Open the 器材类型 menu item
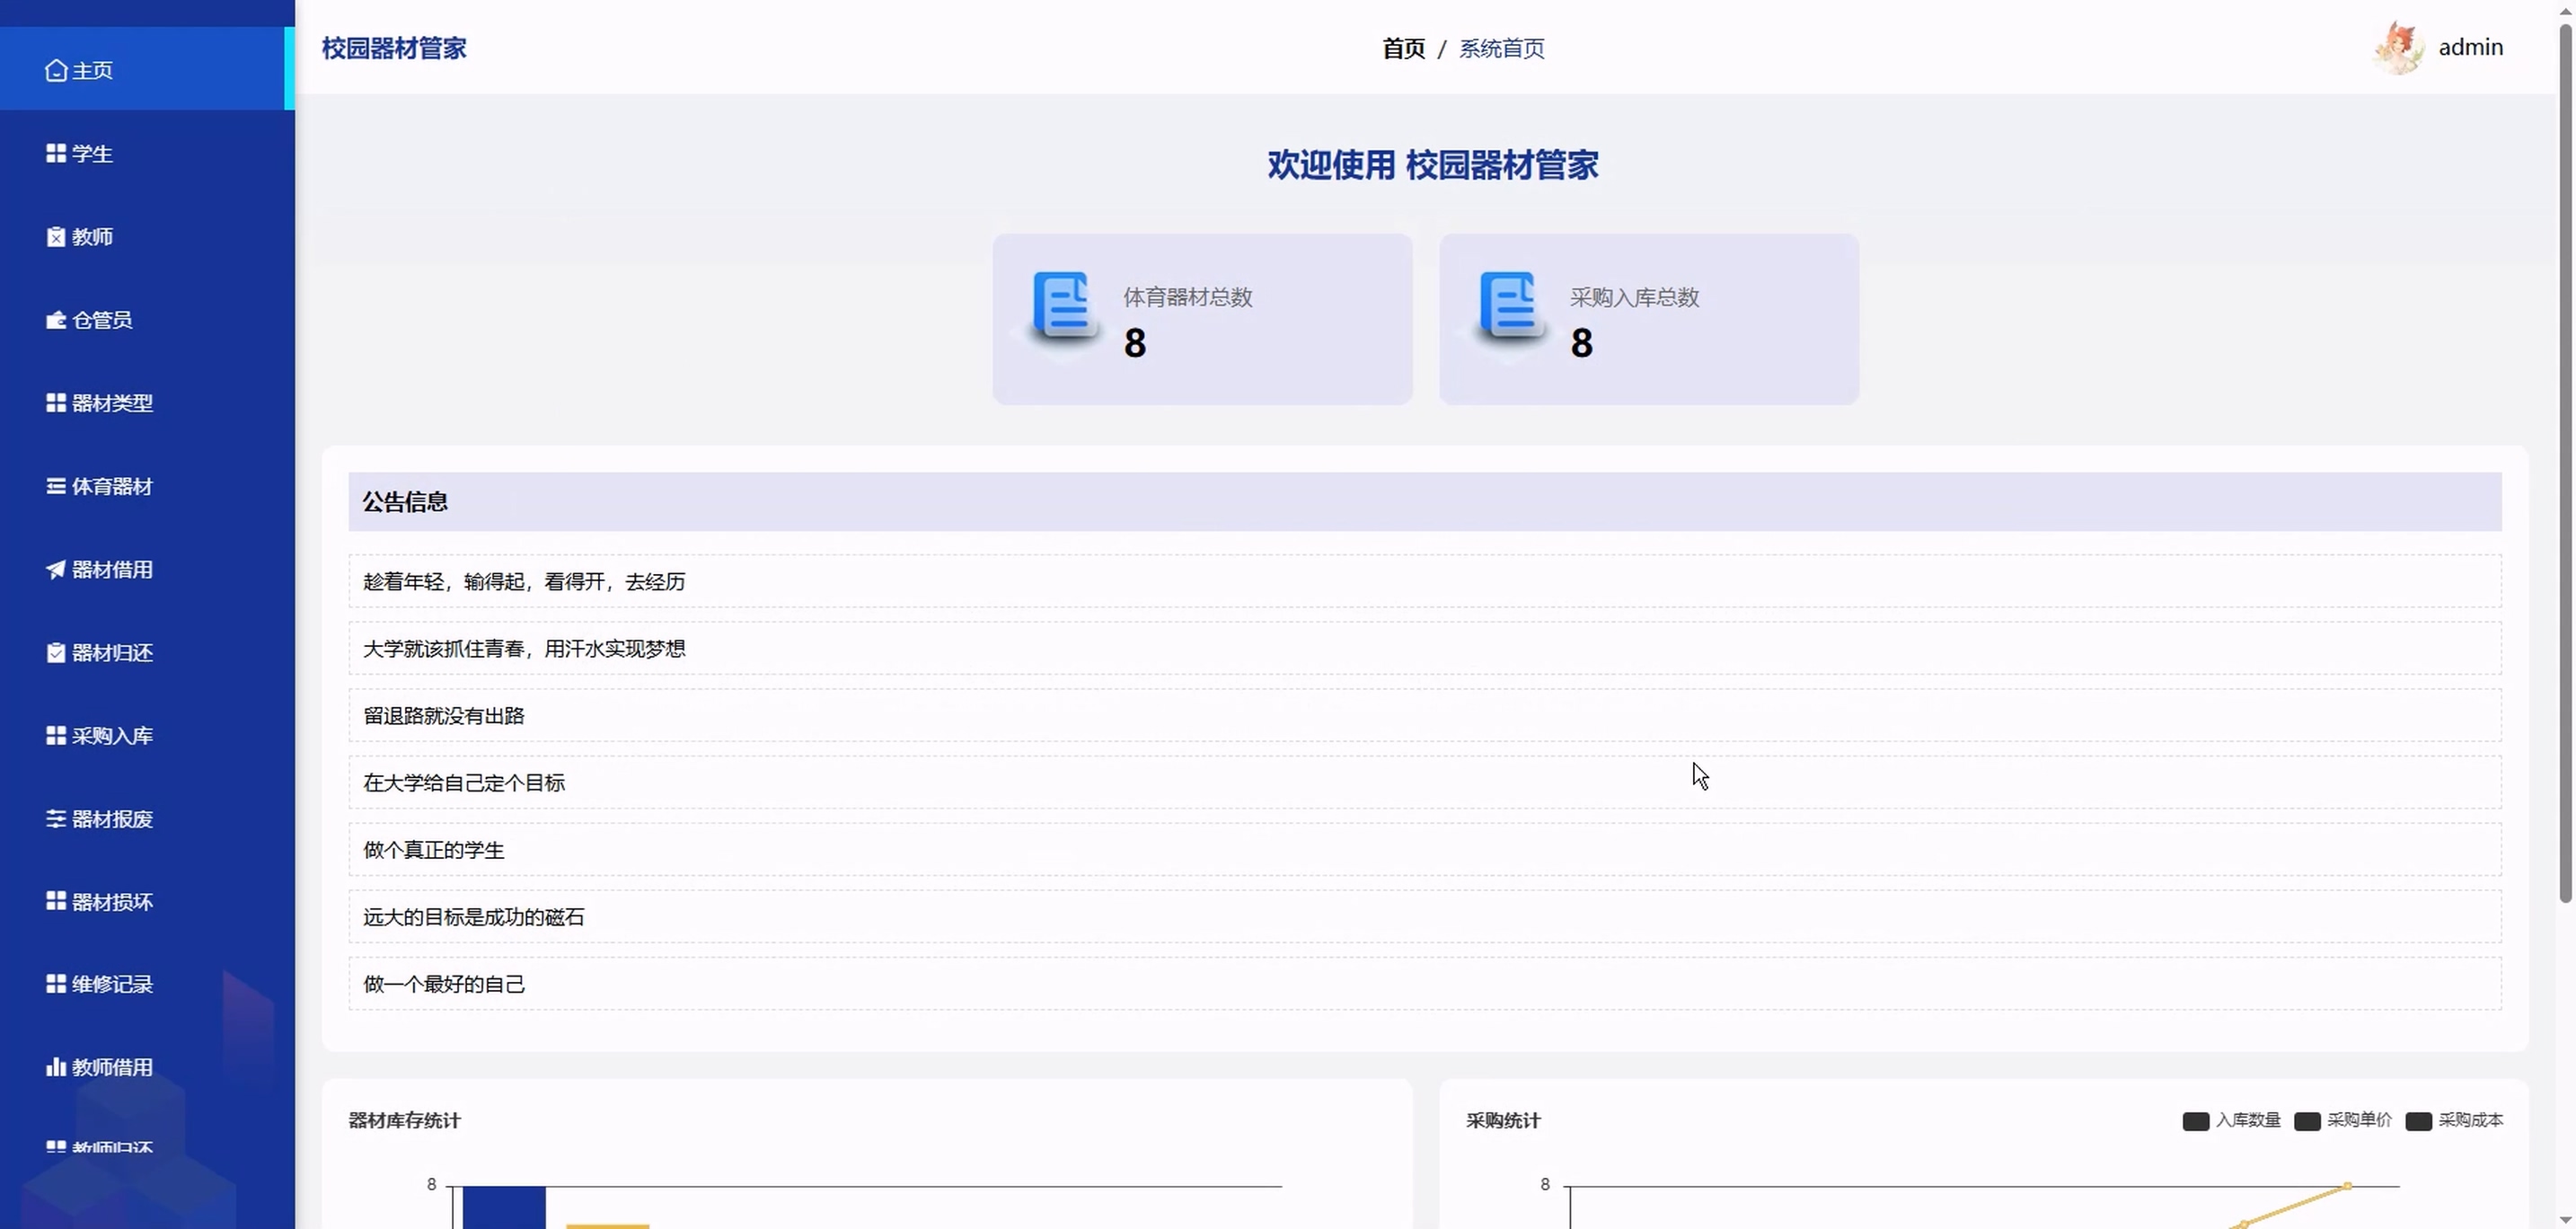The image size is (2576, 1229). (x=112, y=403)
